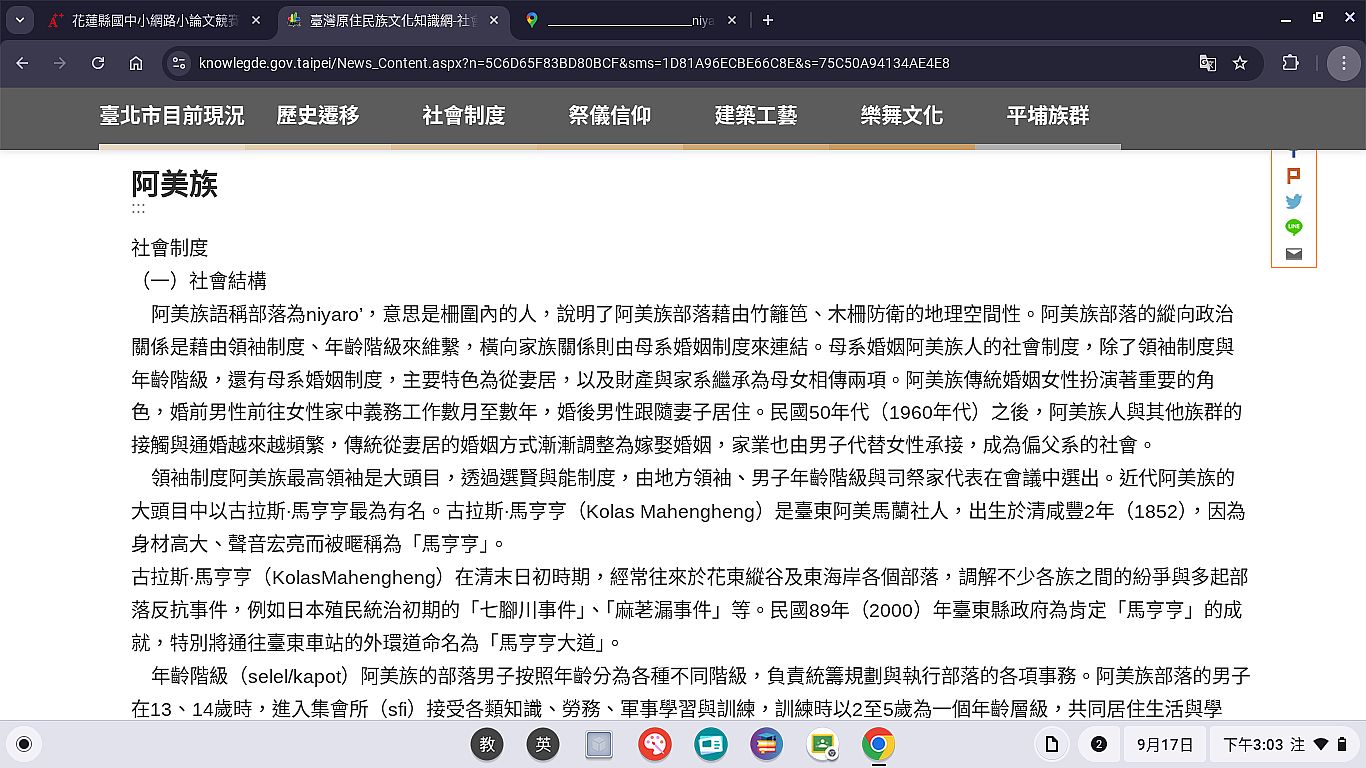The height and width of the screenshot is (768, 1366).
Task: Open Chrome three-dot menu
Action: click(1343, 63)
